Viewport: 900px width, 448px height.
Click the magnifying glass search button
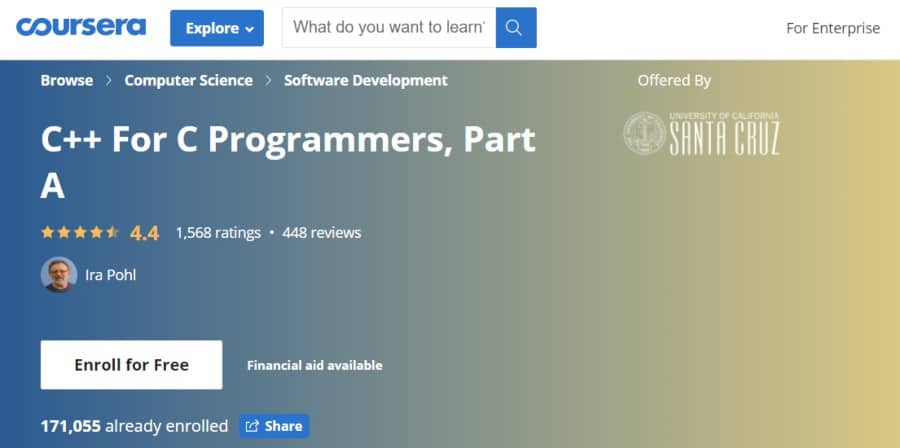point(516,28)
